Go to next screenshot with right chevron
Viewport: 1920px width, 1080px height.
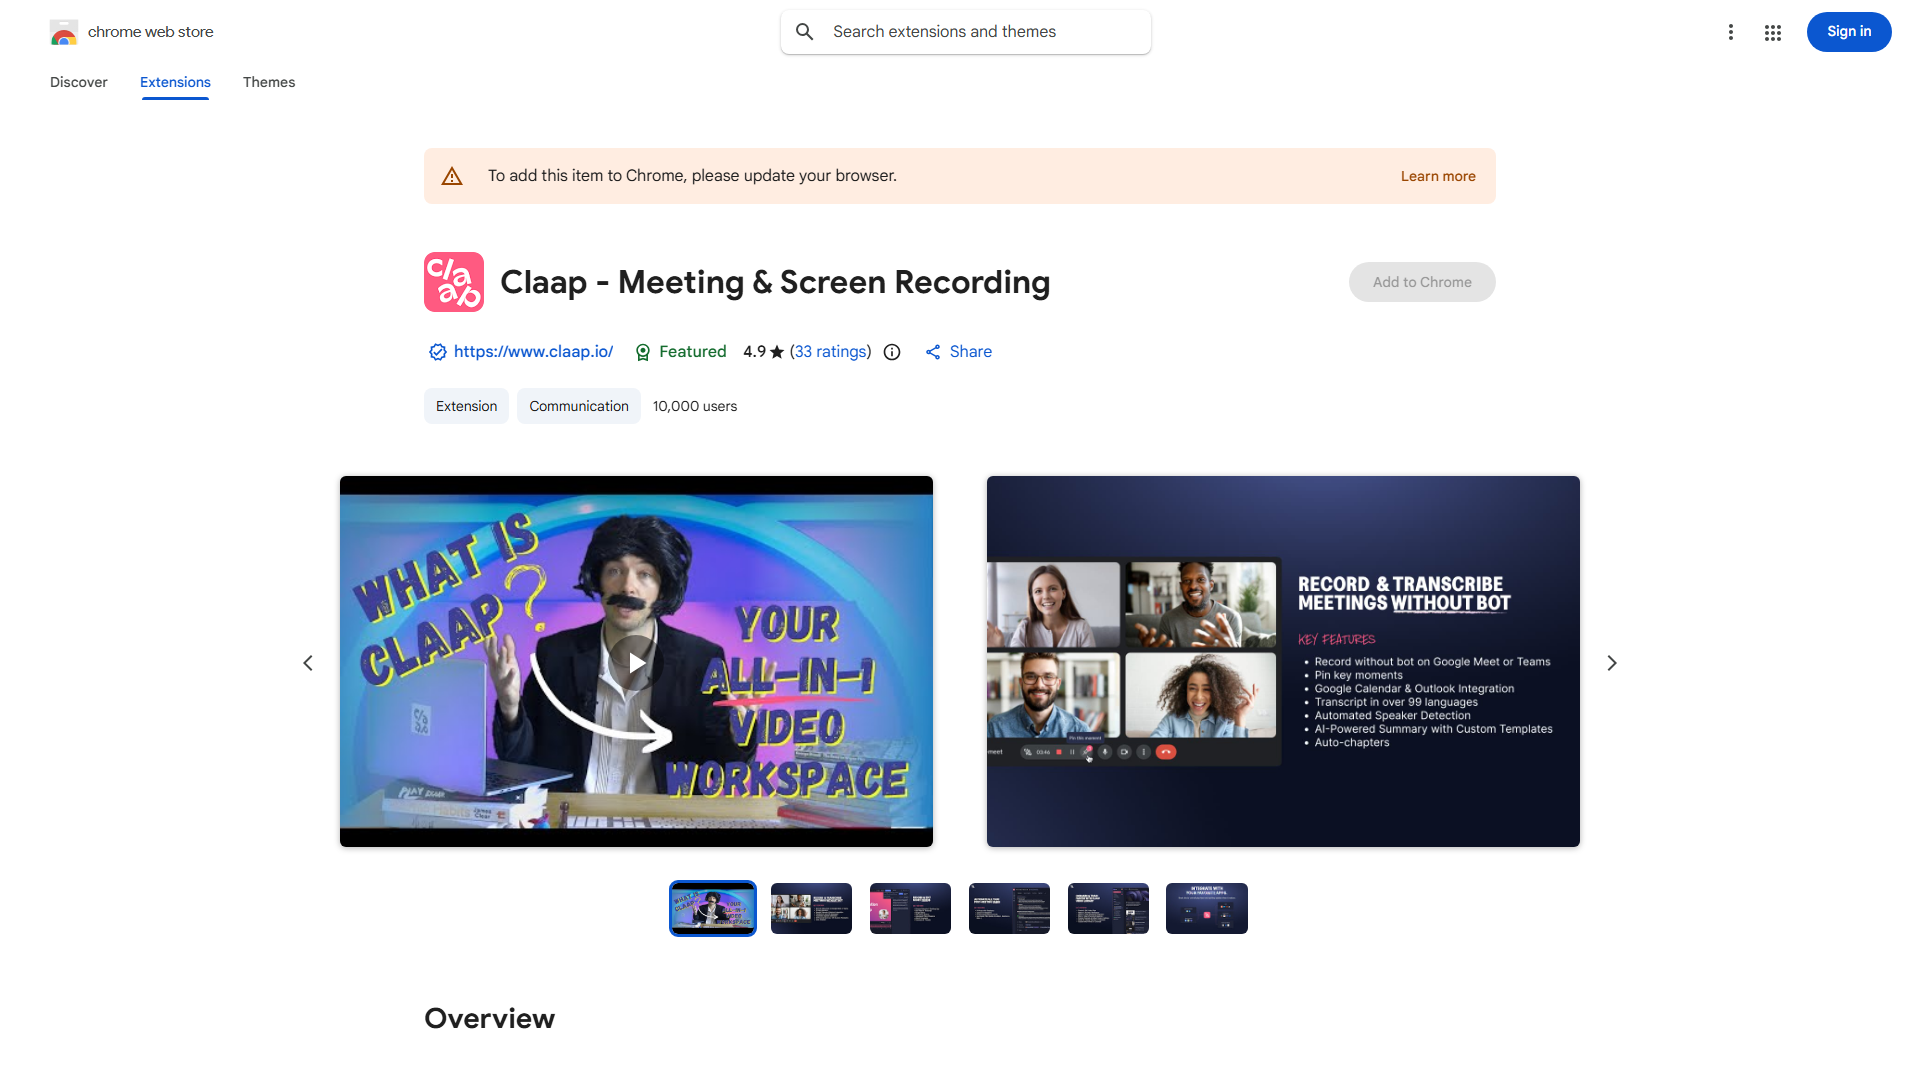pos(1611,663)
